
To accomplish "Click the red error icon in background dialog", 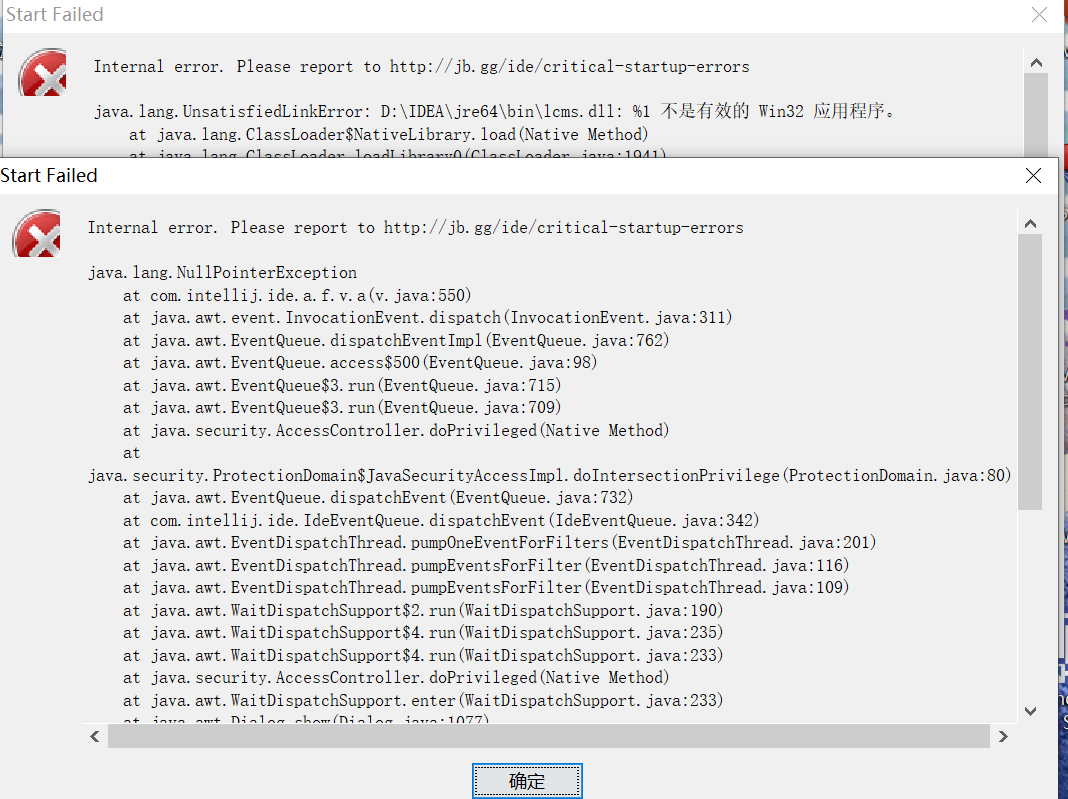I will click(x=42, y=73).
